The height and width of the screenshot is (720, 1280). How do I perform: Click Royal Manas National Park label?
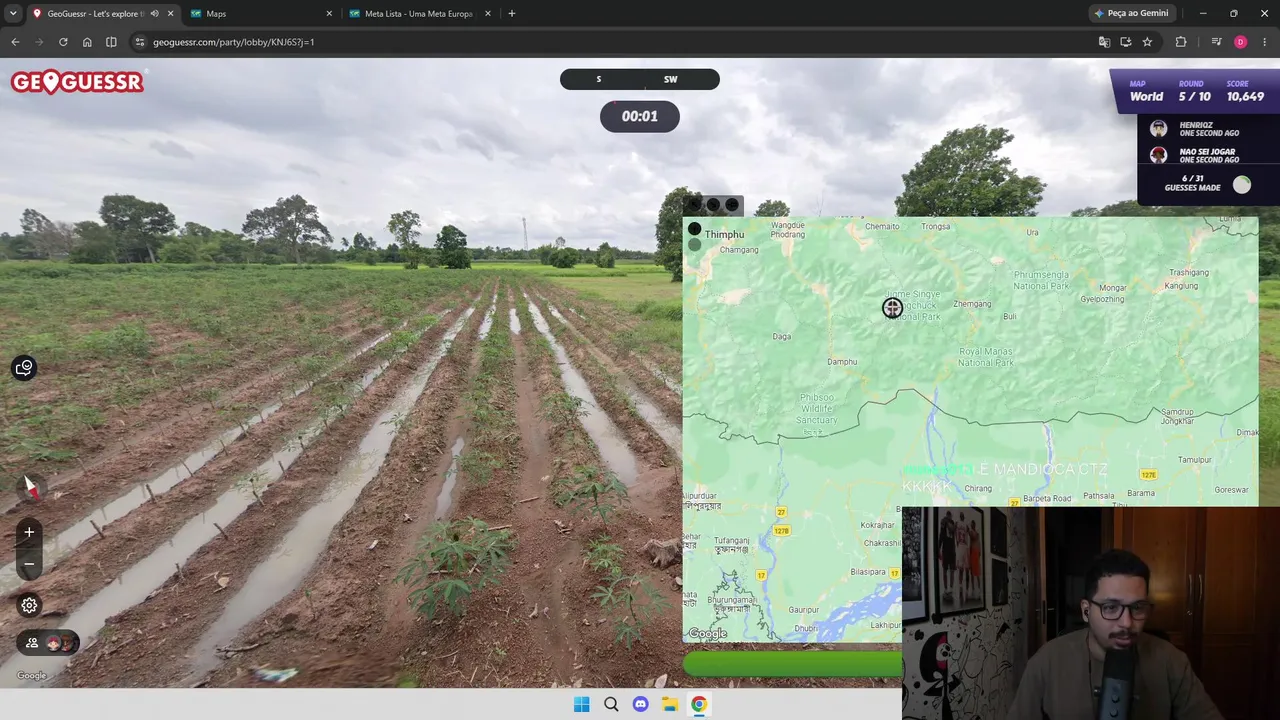tap(986, 357)
